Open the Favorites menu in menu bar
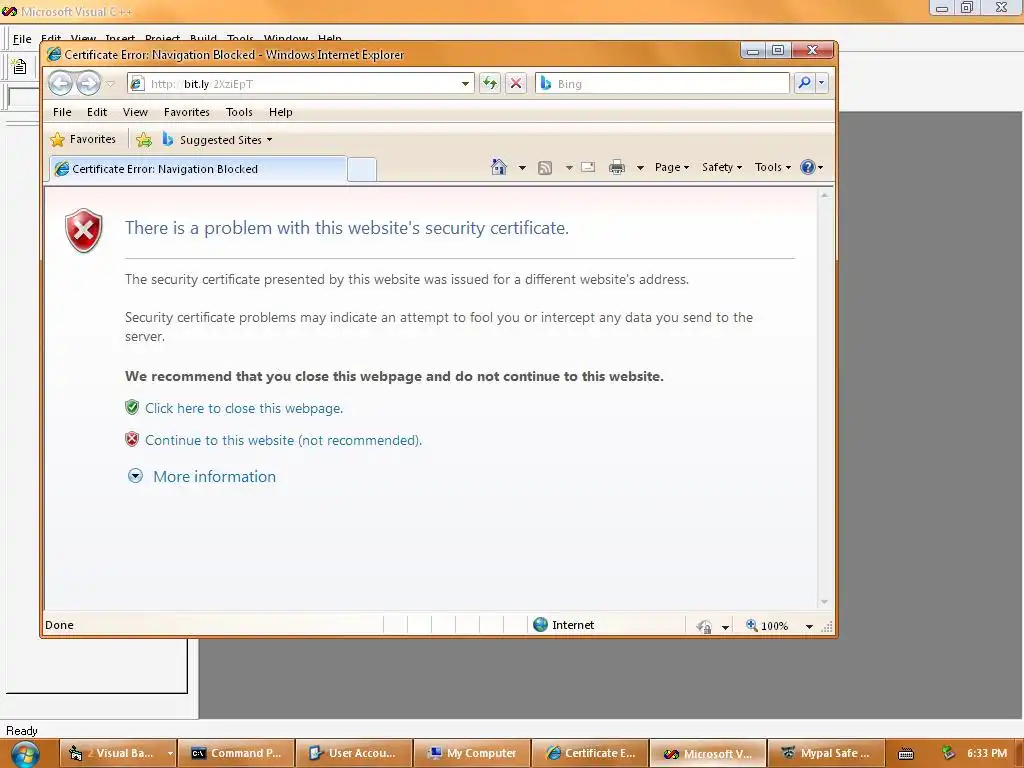 tap(187, 112)
